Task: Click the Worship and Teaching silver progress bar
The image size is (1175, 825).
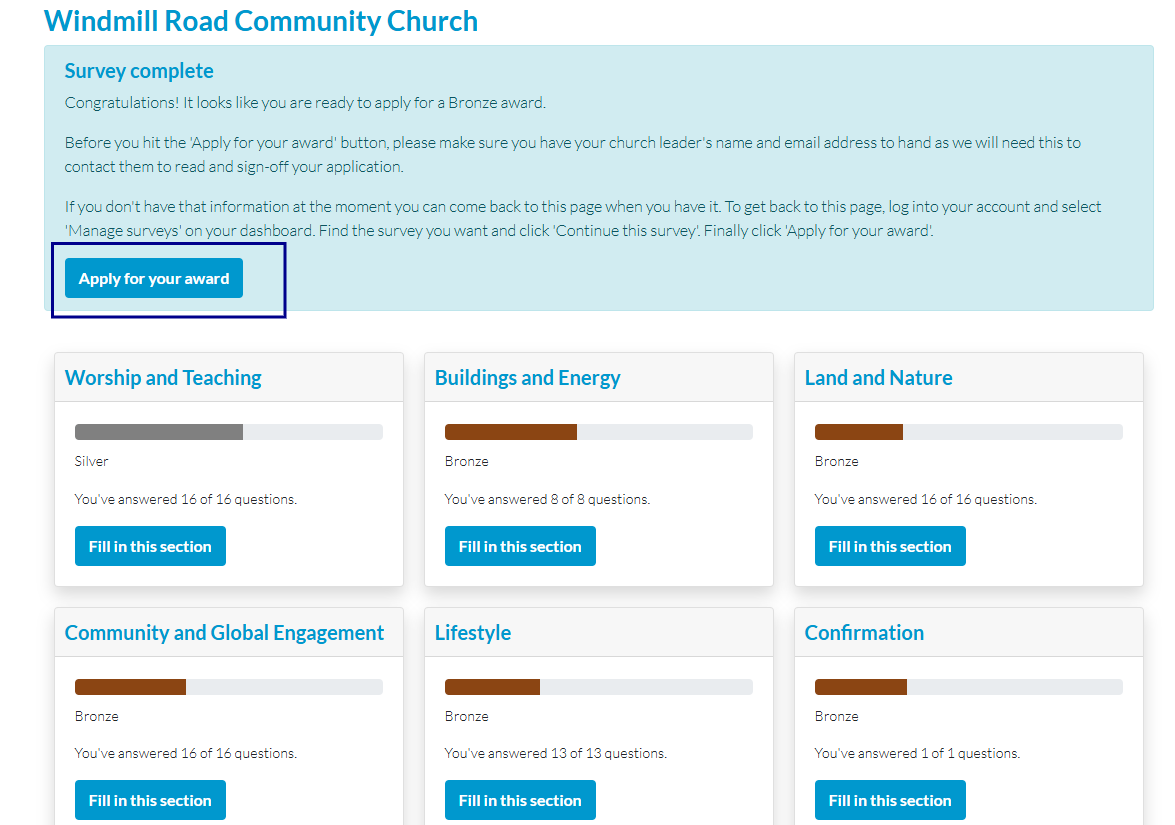Action: [229, 432]
